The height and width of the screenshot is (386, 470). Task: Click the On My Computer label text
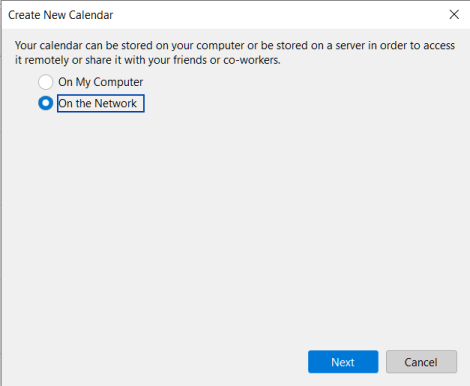click(x=101, y=82)
